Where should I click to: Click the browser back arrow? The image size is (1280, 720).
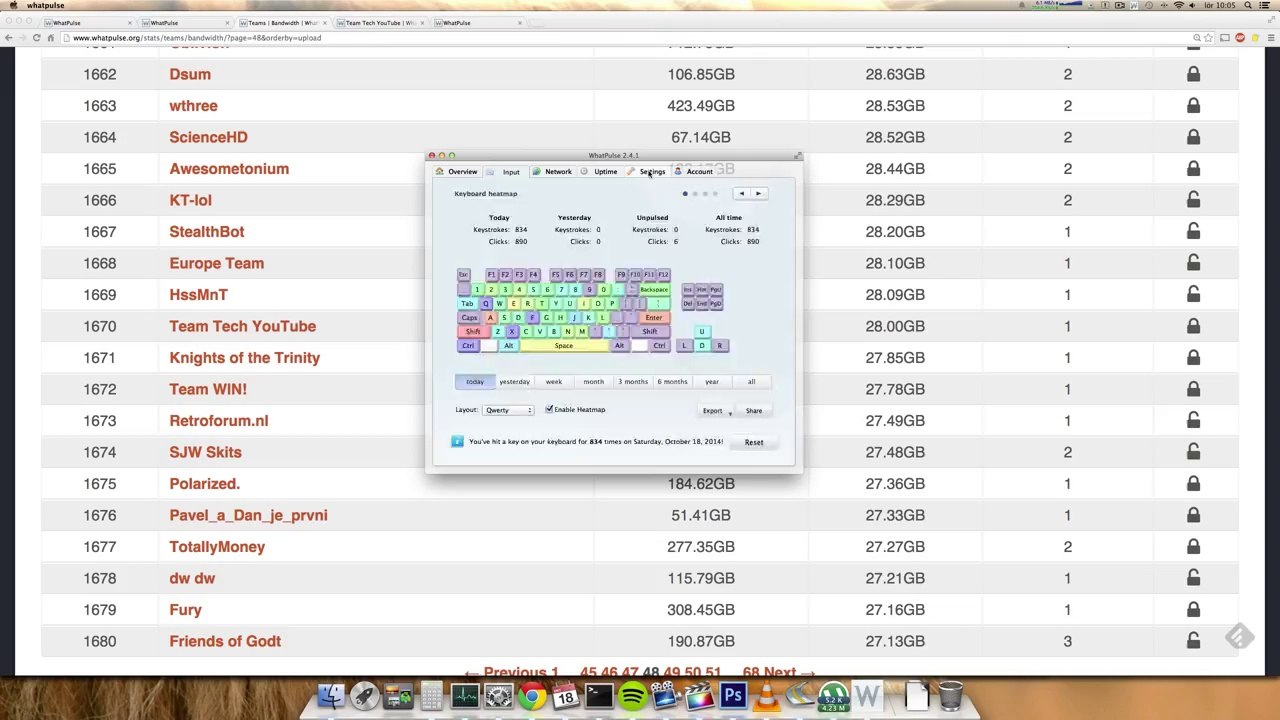pyautogui.click(x=9, y=38)
